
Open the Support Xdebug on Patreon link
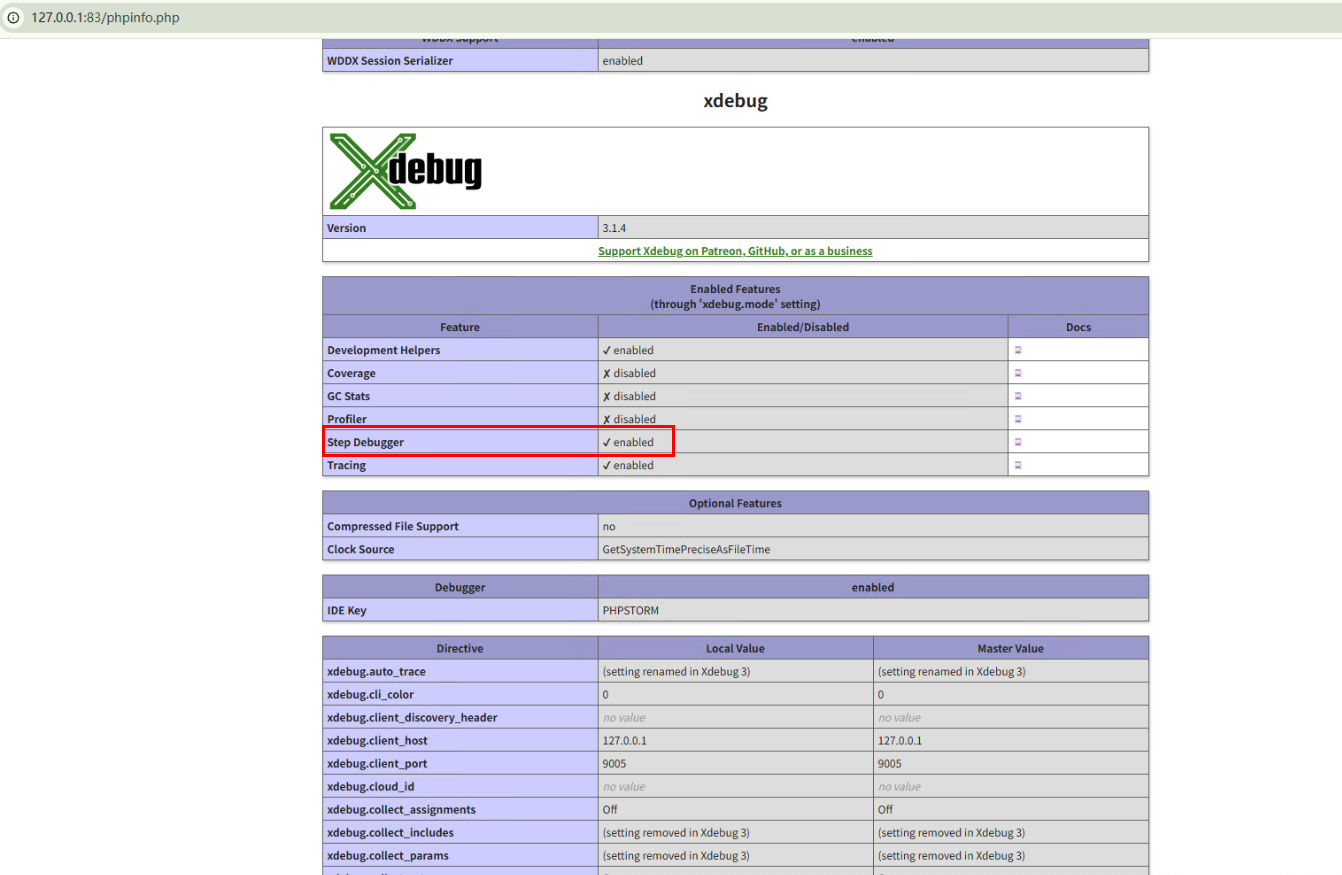735,251
